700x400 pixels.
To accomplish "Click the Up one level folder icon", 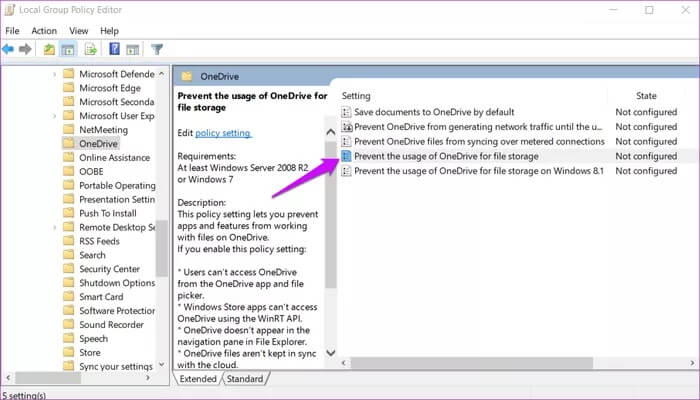I will 49,49.
